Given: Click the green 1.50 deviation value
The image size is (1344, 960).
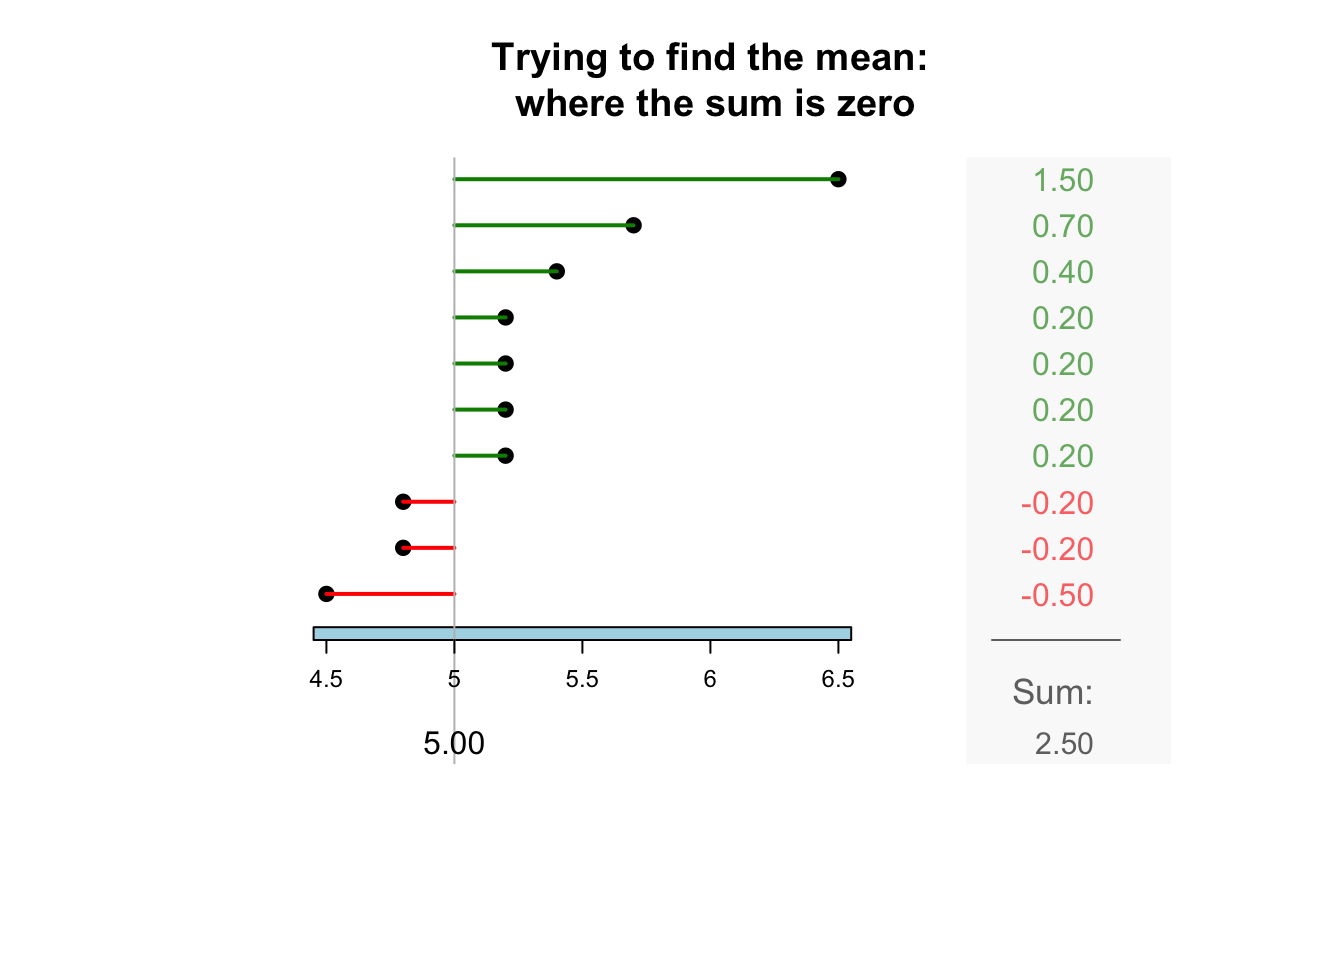Looking at the screenshot, I should [1062, 181].
